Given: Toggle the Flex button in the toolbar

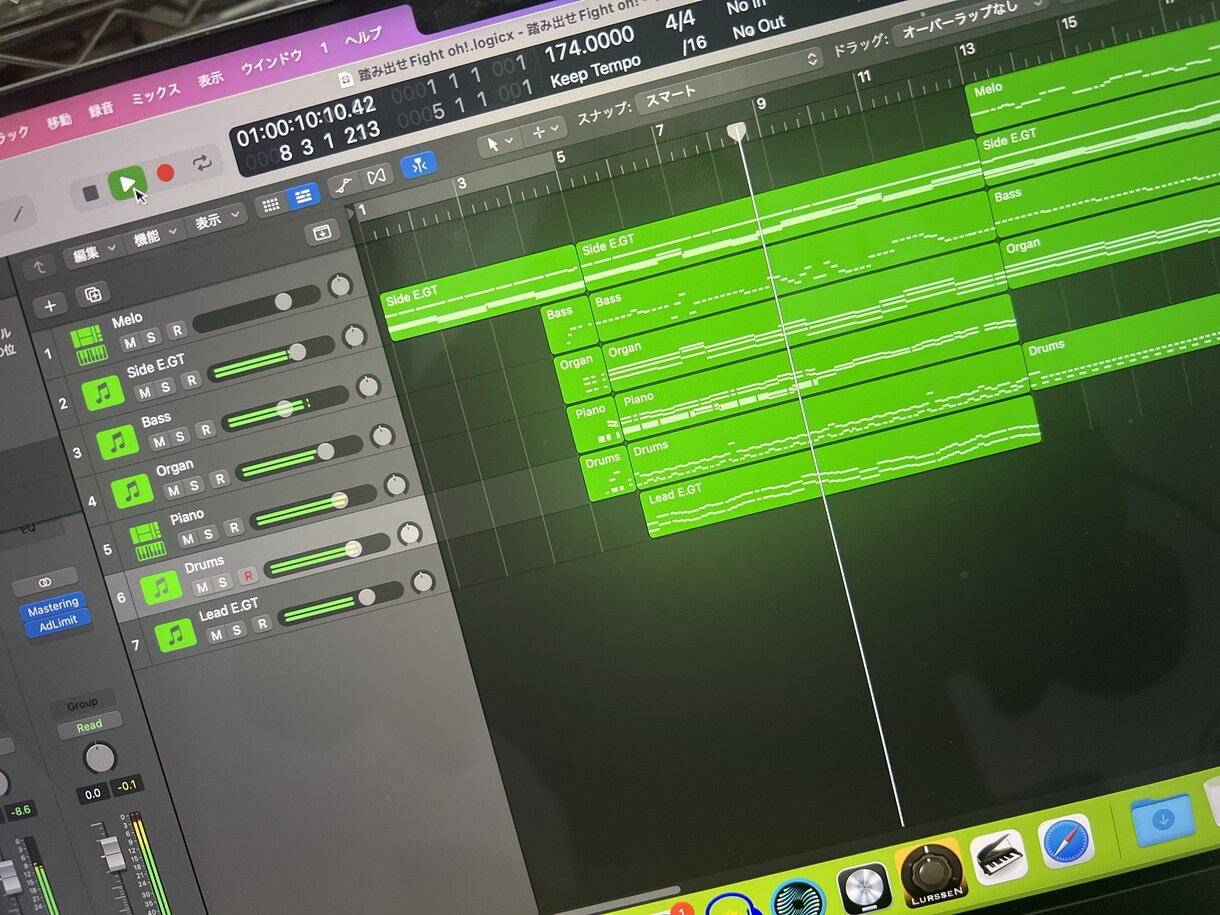Looking at the screenshot, I should [x=376, y=176].
